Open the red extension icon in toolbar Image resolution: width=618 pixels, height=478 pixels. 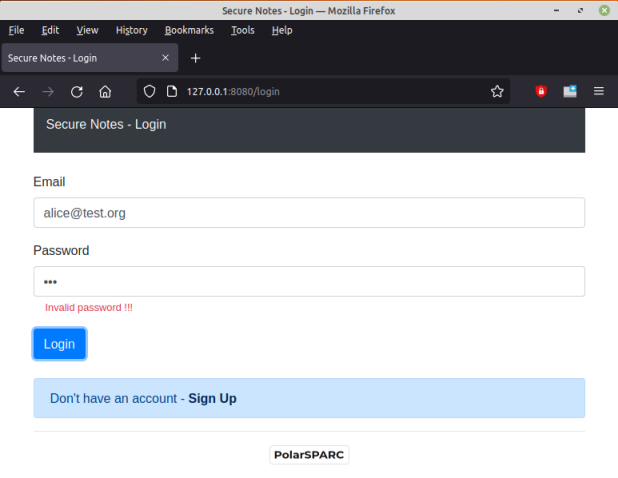541,91
